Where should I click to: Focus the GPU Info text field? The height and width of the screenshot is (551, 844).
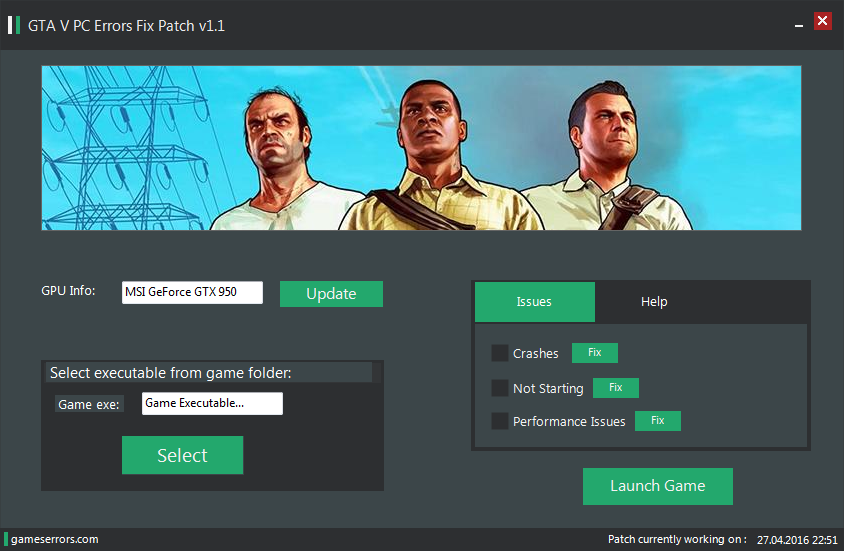[x=192, y=292]
